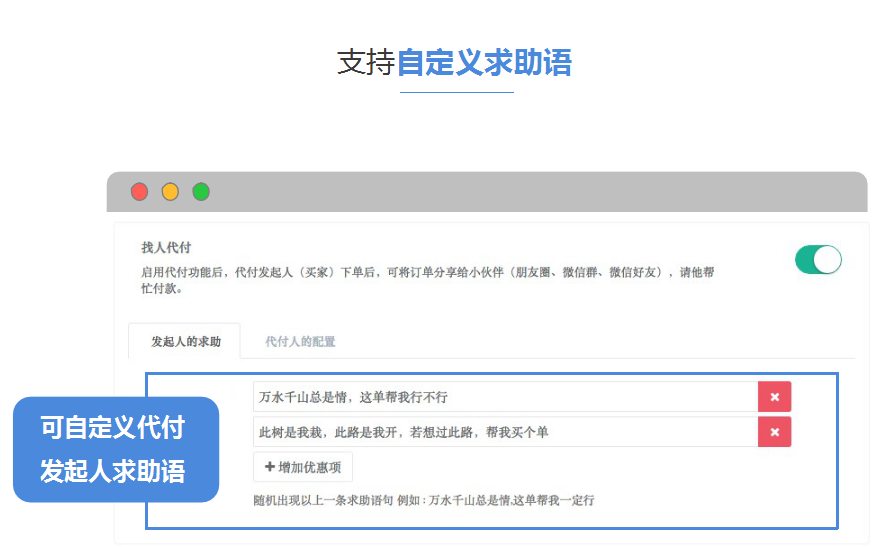Remove the 此树是我栽 phrase using its X
This screenshot has width=896, height=547.
[775, 432]
